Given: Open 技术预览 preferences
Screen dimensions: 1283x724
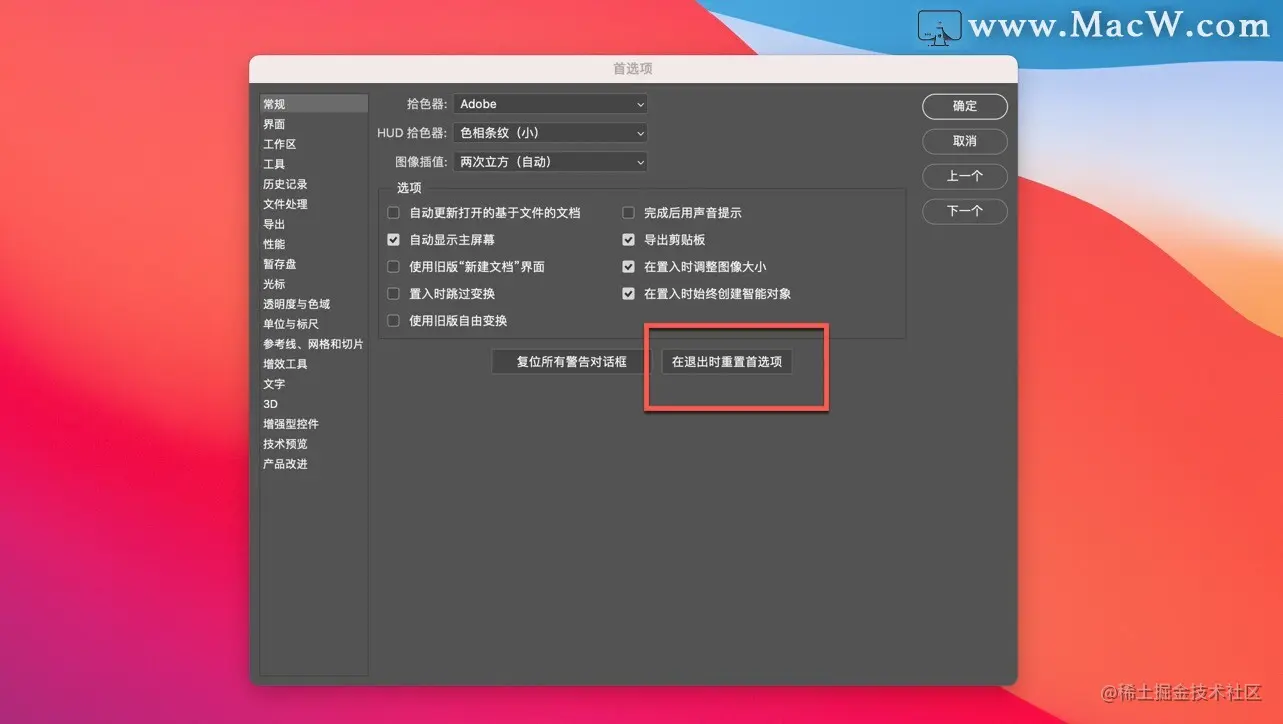Looking at the screenshot, I should pos(314,444).
